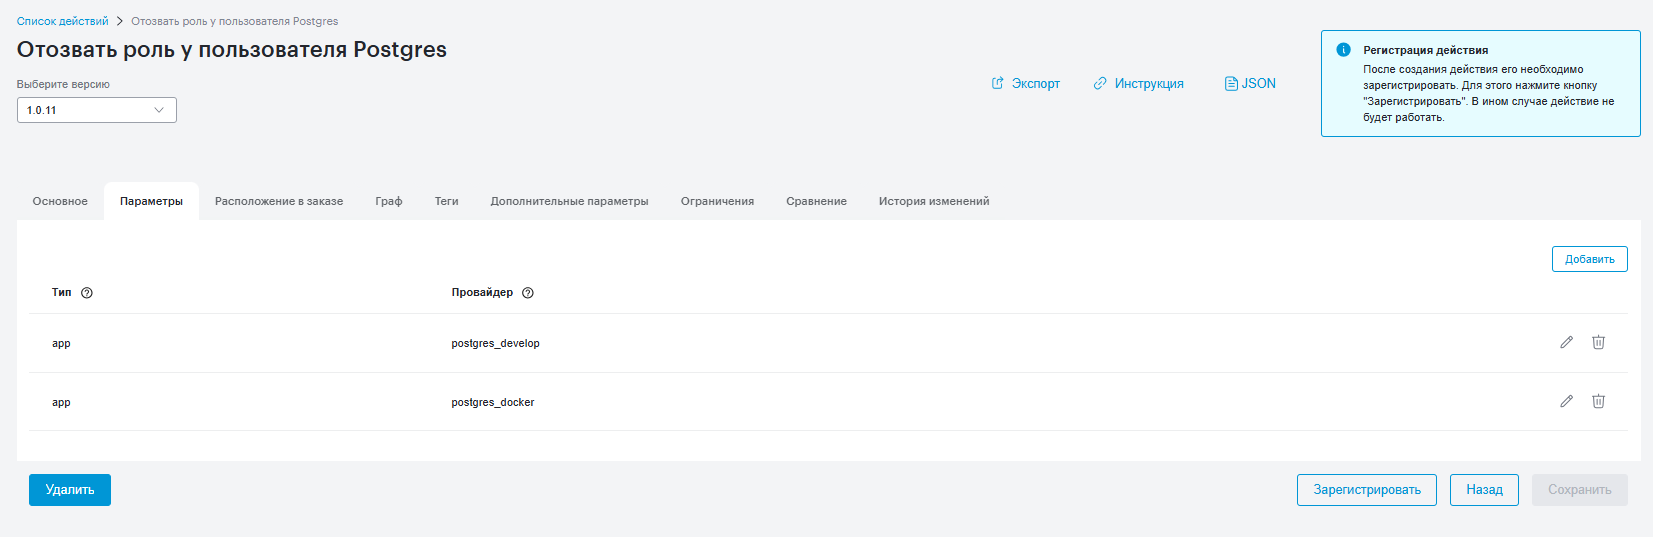Open the История изменений tab
The height and width of the screenshot is (537, 1653).
tap(934, 201)
